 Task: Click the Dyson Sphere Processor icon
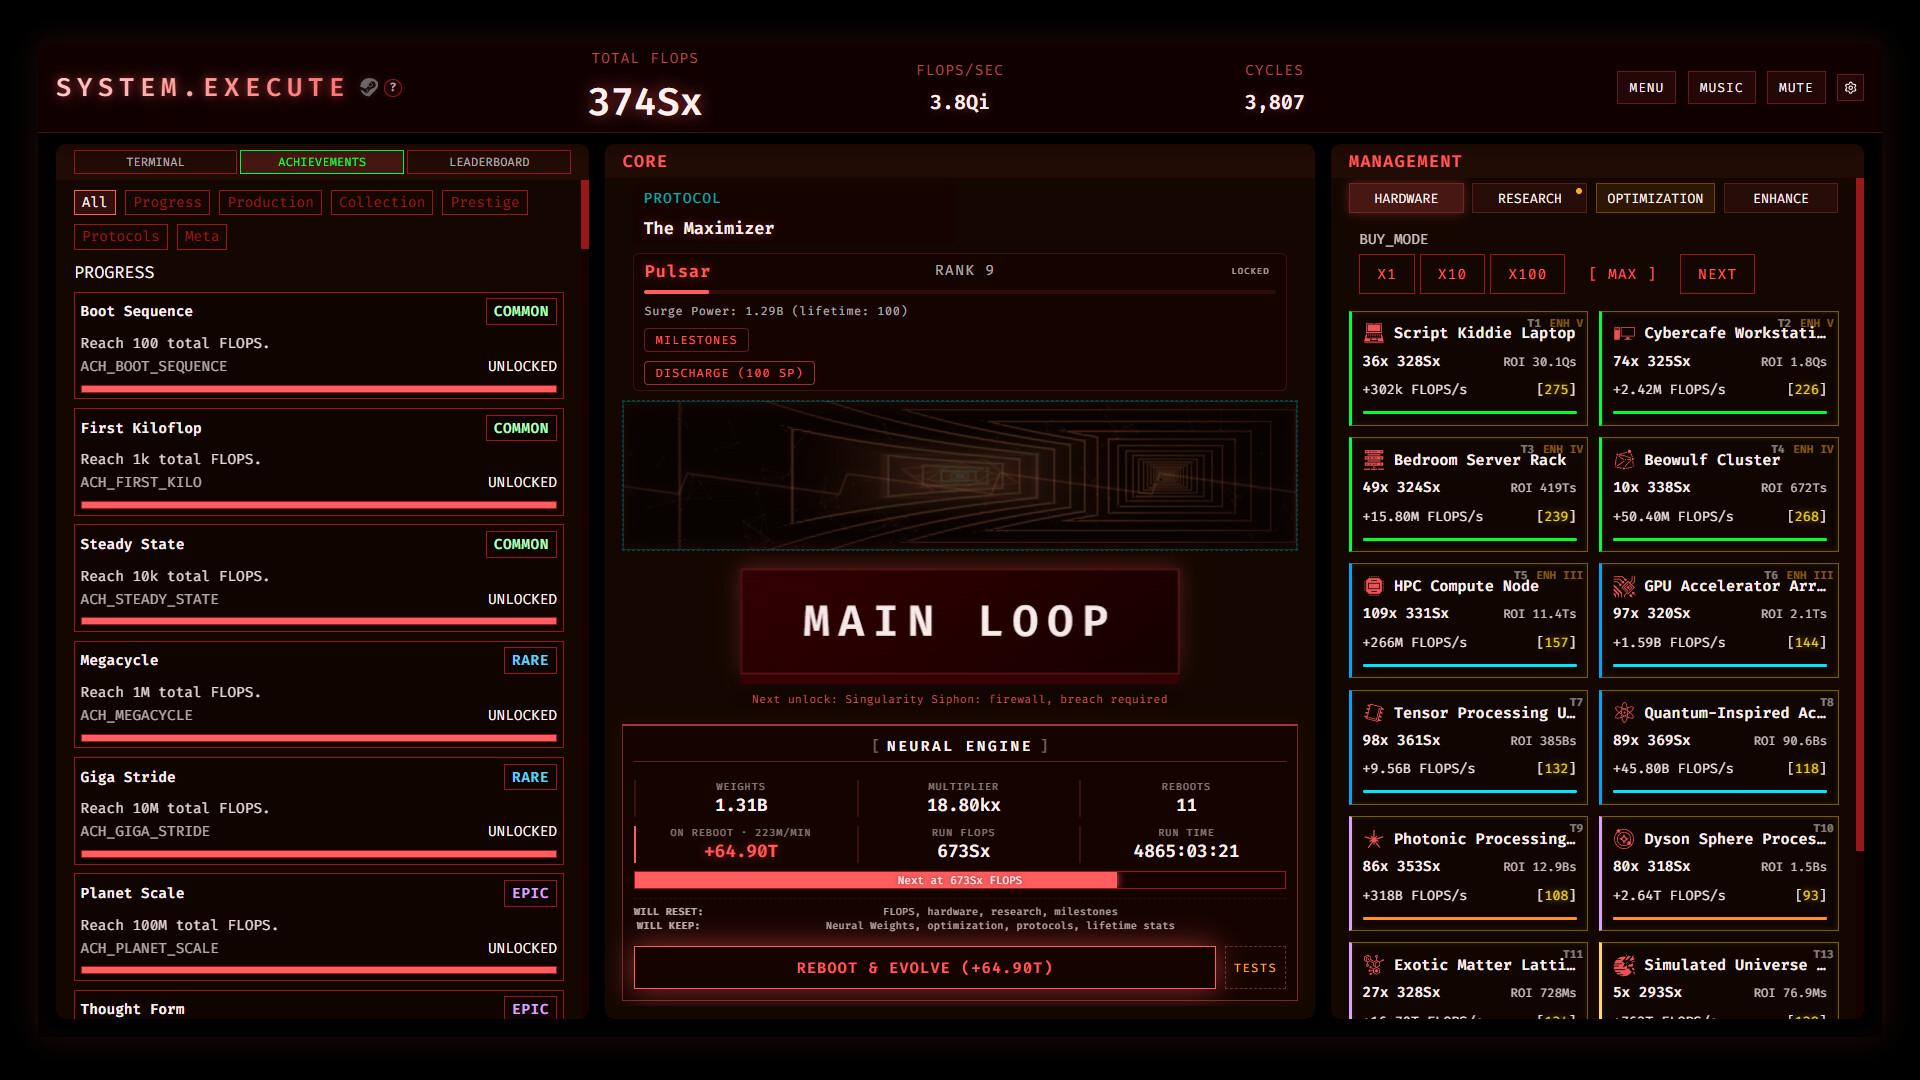pyautogui.click(x=1624, y=839)
